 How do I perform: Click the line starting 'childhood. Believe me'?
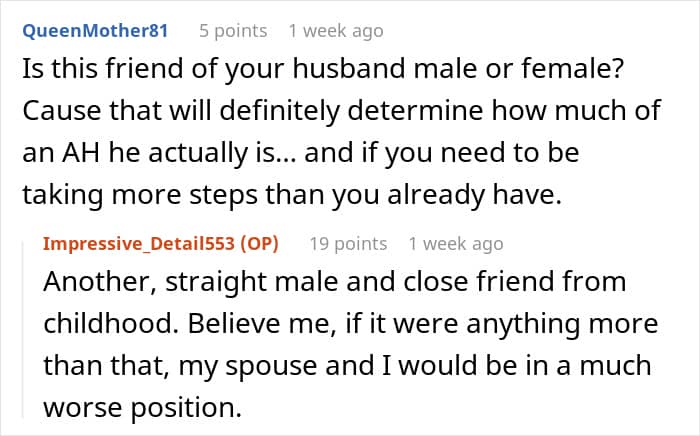pyautogui.click(x=351, y=324)
